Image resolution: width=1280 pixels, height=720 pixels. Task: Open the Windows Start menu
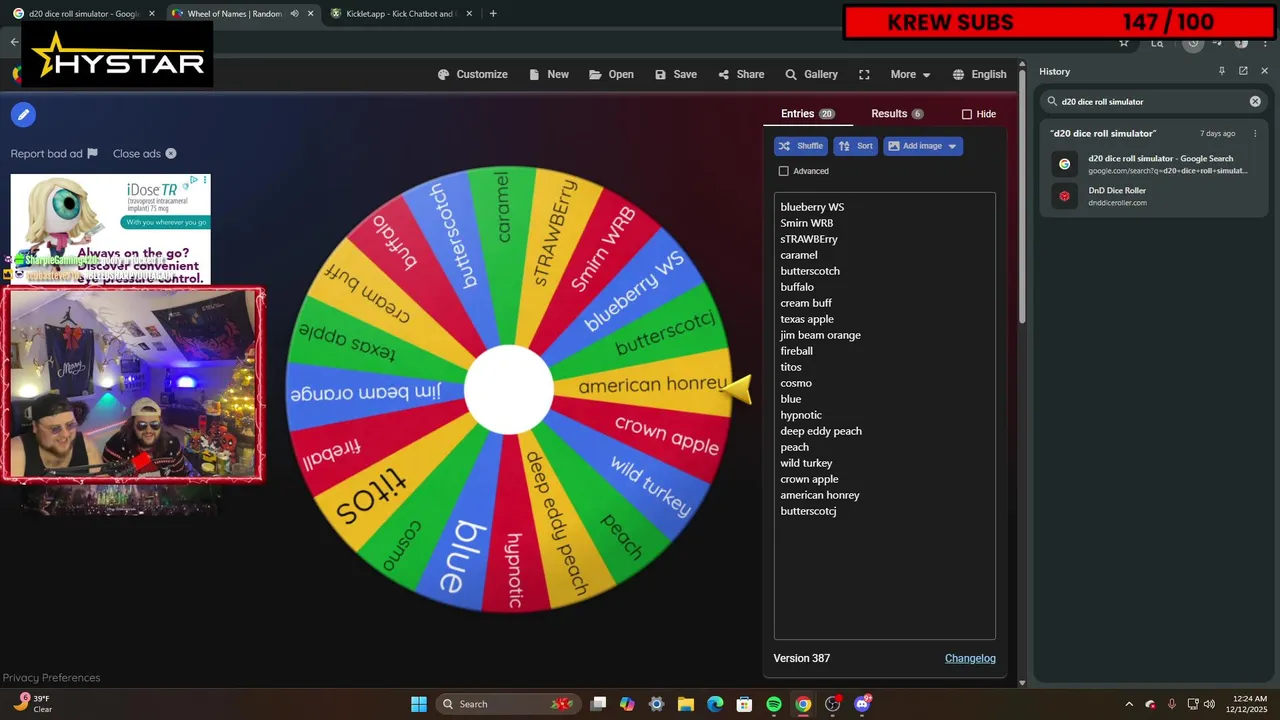(x=419, y=704)
